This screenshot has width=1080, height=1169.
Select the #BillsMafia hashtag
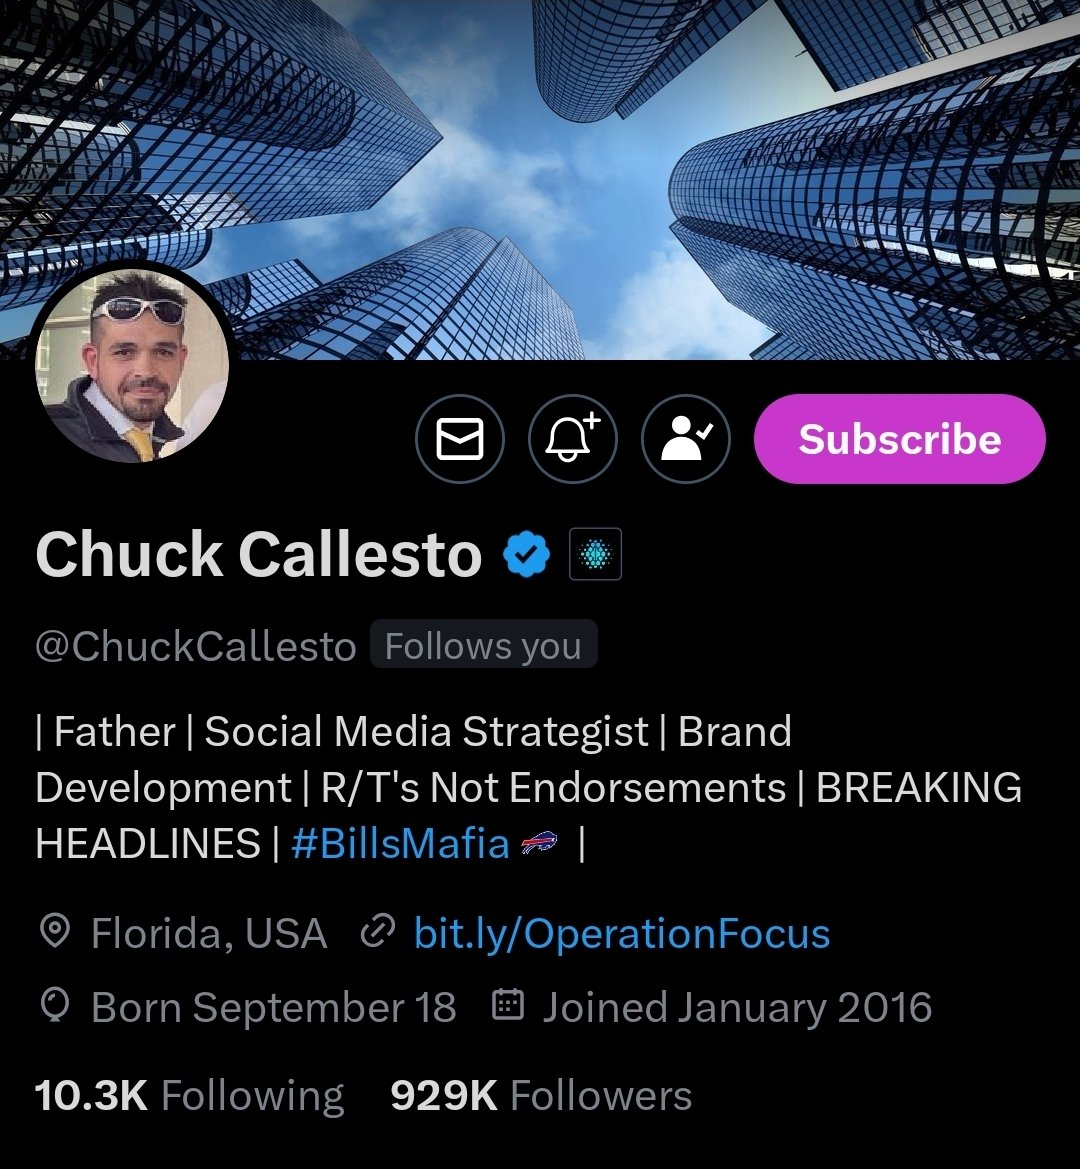point(400,844)
